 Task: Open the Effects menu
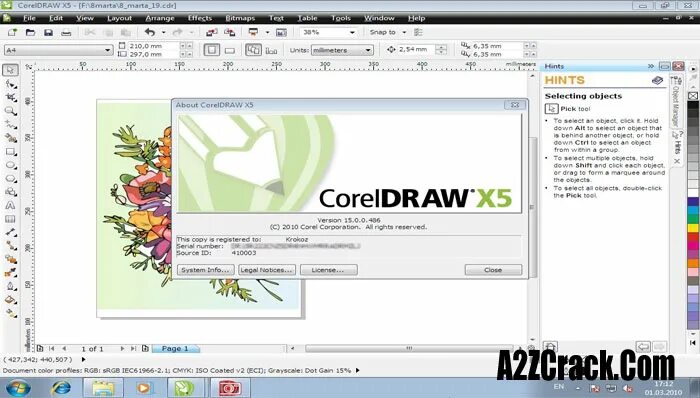tap(200, 18)
